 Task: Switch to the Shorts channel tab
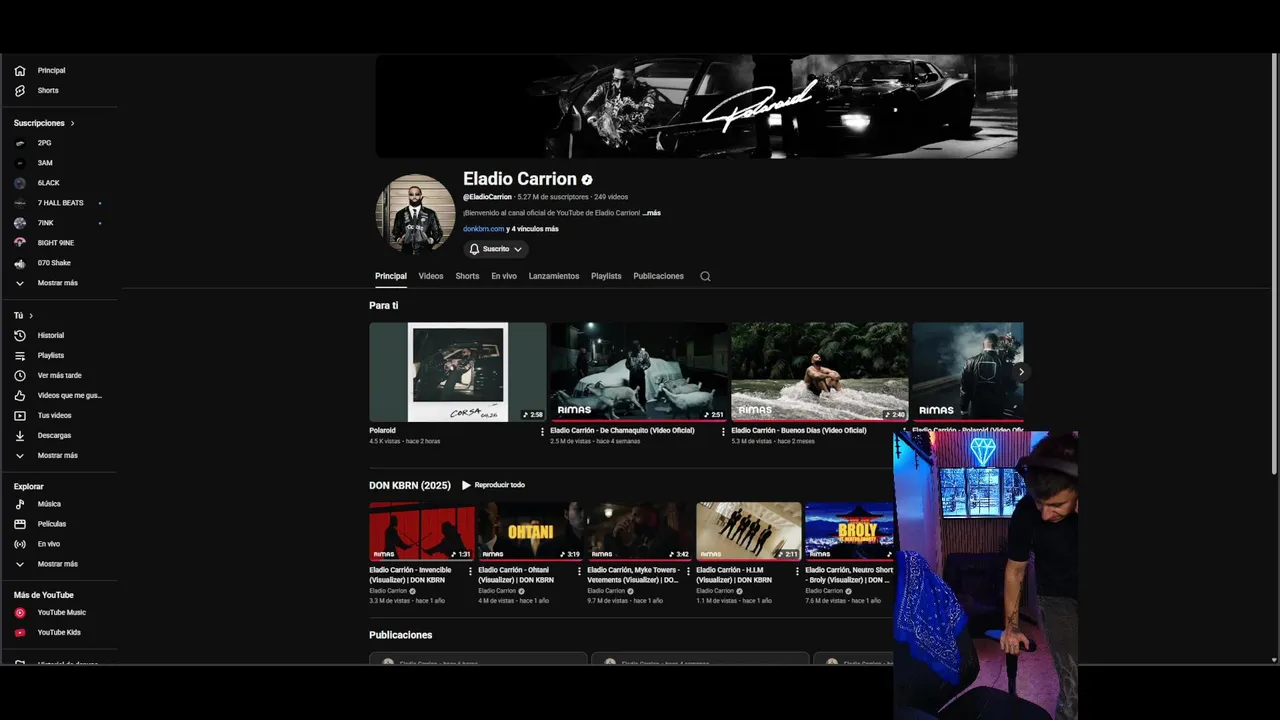pos(467,276)
